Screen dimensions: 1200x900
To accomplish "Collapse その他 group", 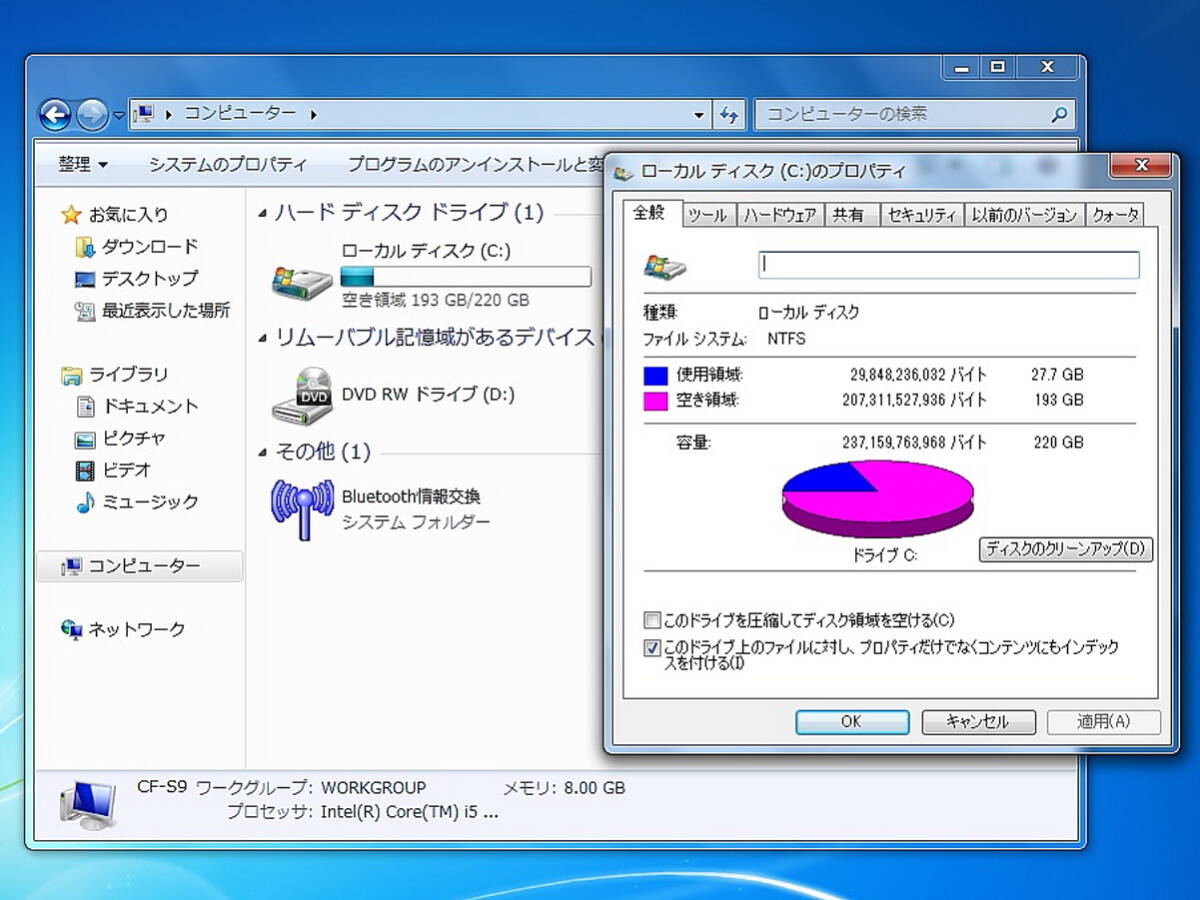I will pyautogui.click(x=263, y=454).
